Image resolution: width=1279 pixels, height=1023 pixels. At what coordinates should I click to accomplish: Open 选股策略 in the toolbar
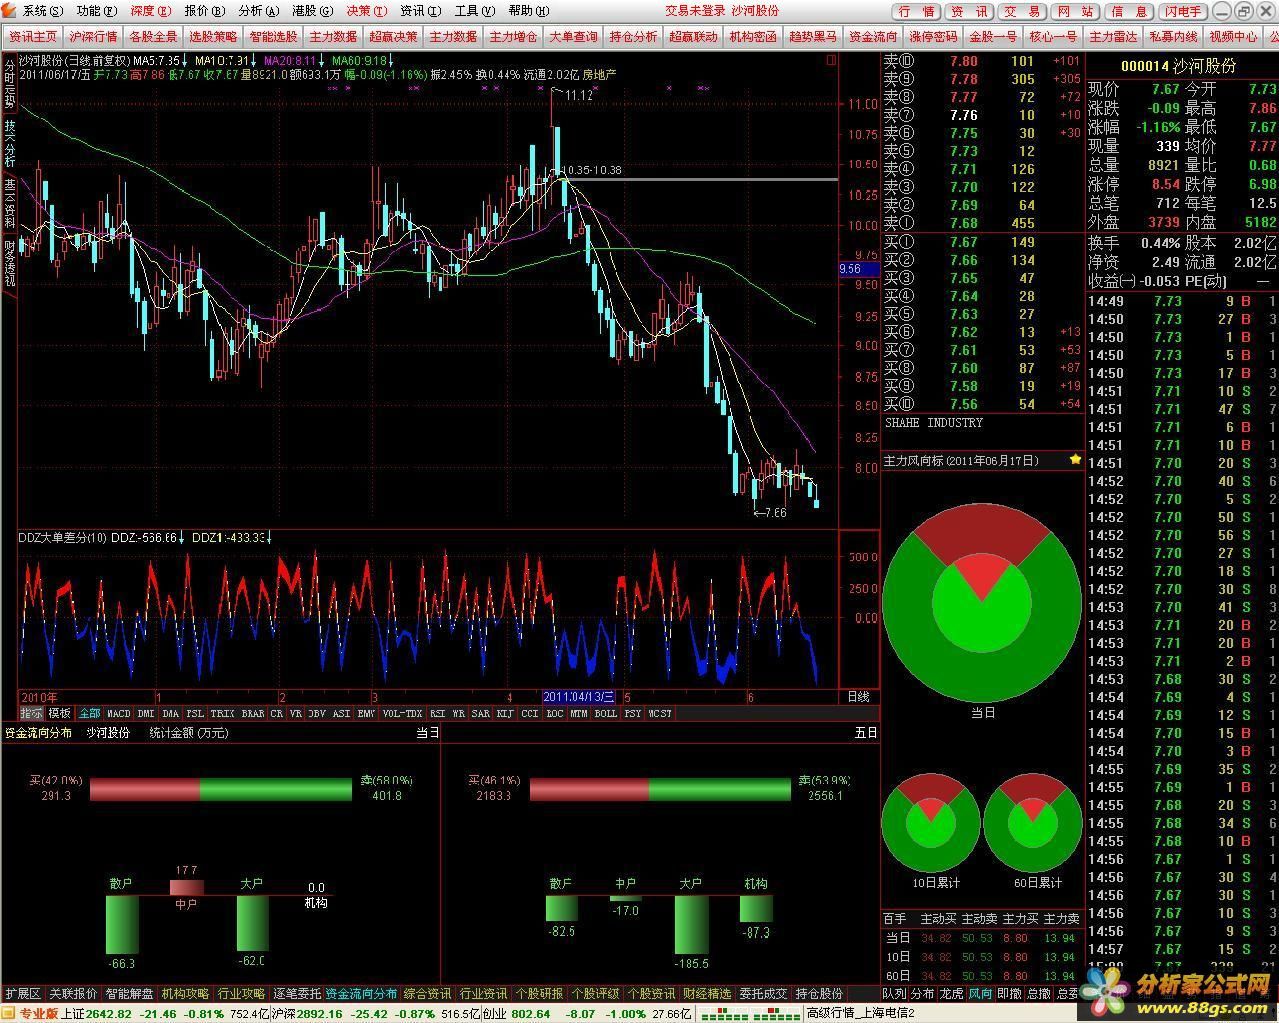click(213, 36)
